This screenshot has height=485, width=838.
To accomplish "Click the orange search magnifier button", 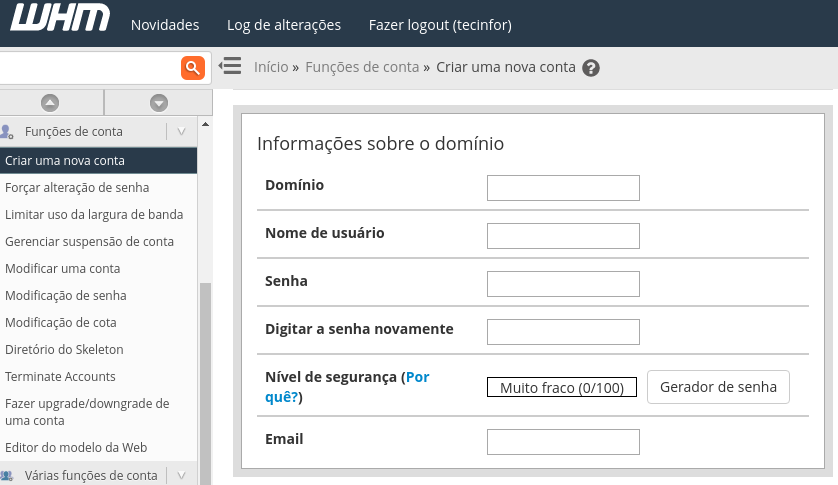I will coord(193,68).
